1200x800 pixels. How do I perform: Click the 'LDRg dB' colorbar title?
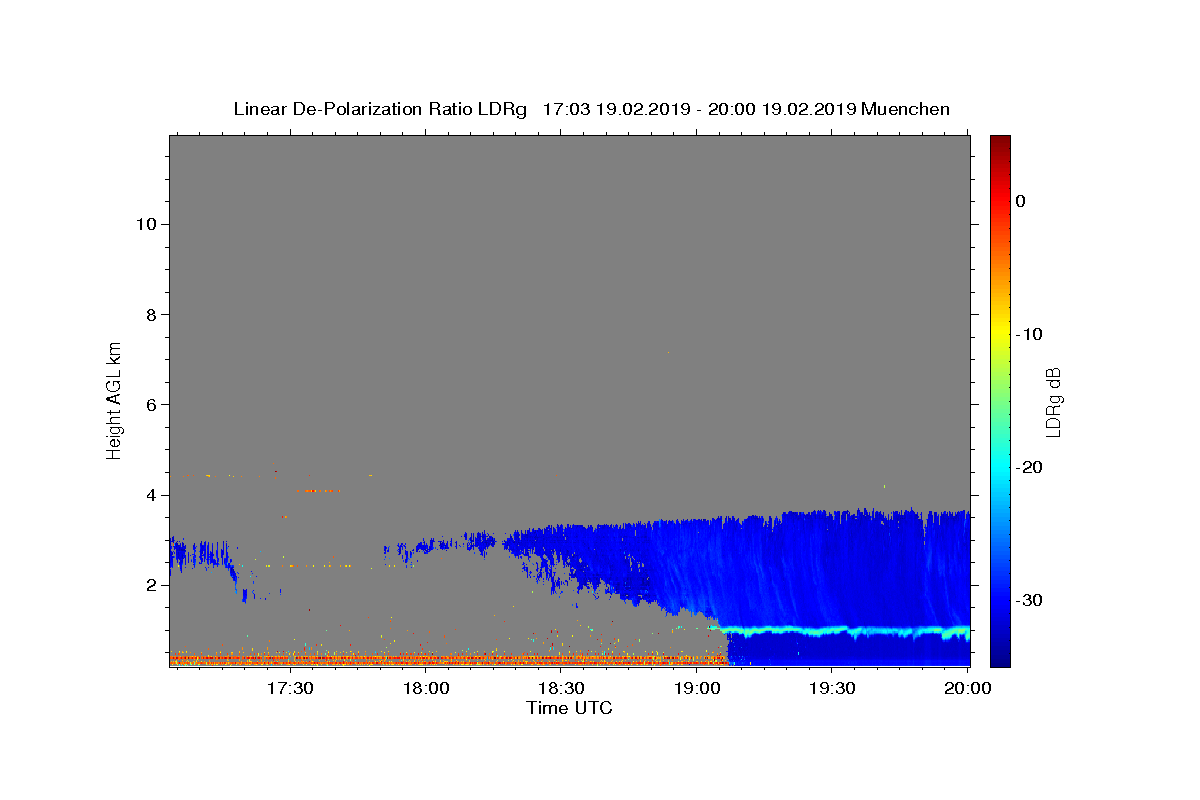click(1053, 402)
